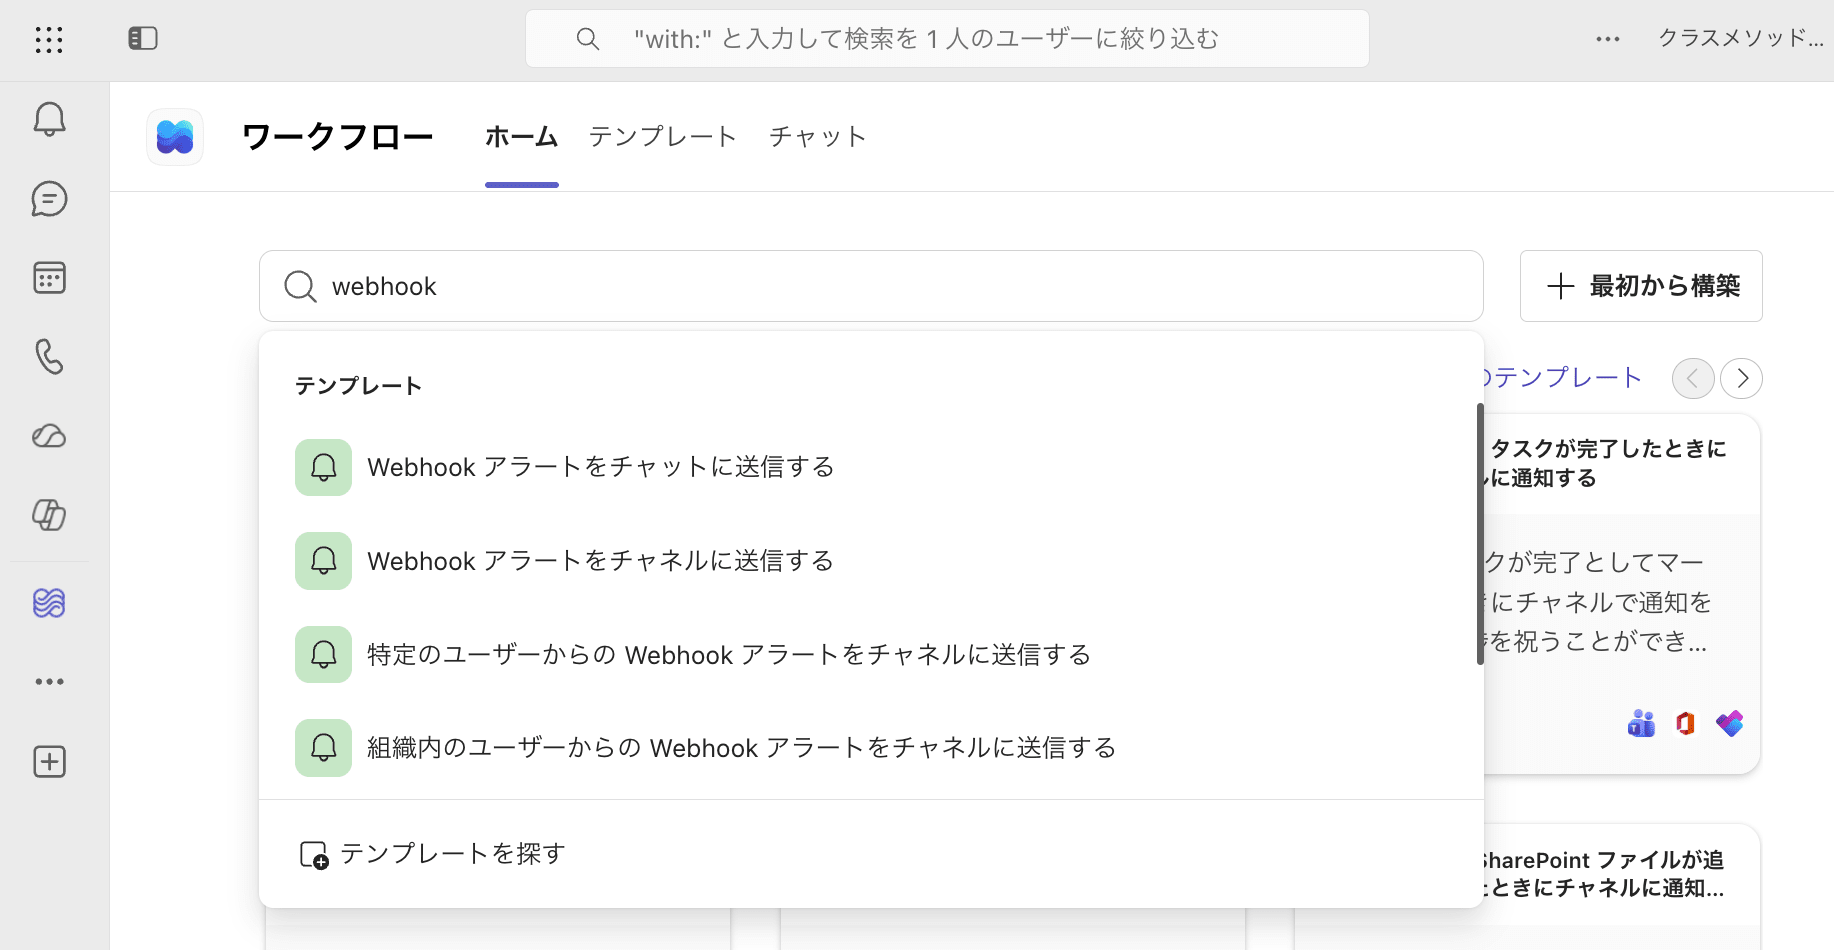Open Calls phone icon
Viewport: 1834px width, 950px height.
click(49, 357)
